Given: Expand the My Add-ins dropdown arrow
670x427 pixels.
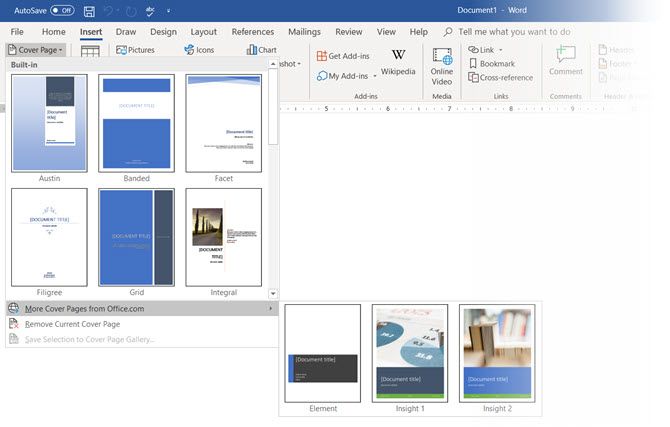Looking at the screenshot, I should [x=375, y=77].
